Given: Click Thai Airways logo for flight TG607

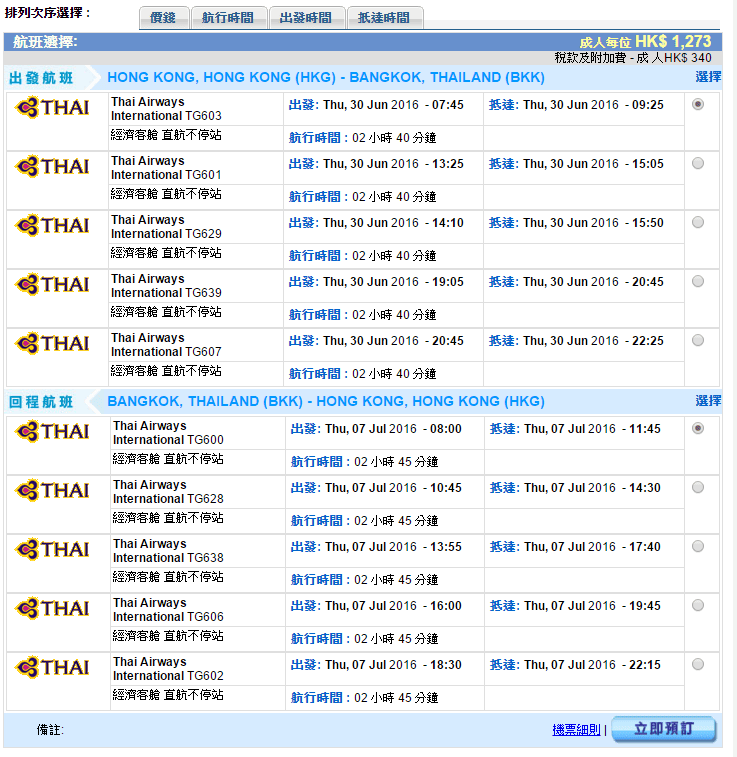Looking at the screenshot, I should pyautogui.click(x=53, y=344).
